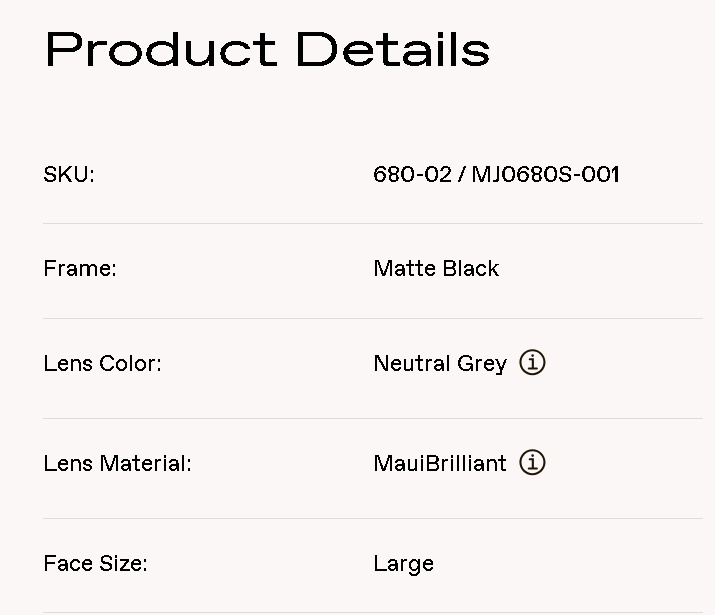
Task: Click the "Lens Material:" label
Action: (117, 463)
